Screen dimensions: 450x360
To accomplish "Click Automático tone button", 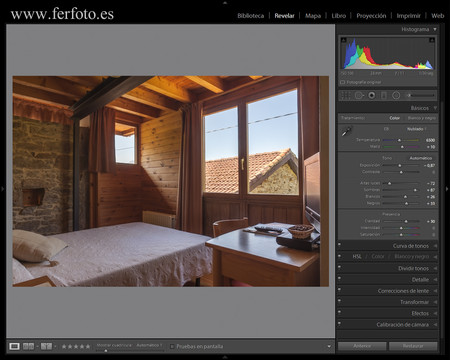I will (x=421, y=158).
